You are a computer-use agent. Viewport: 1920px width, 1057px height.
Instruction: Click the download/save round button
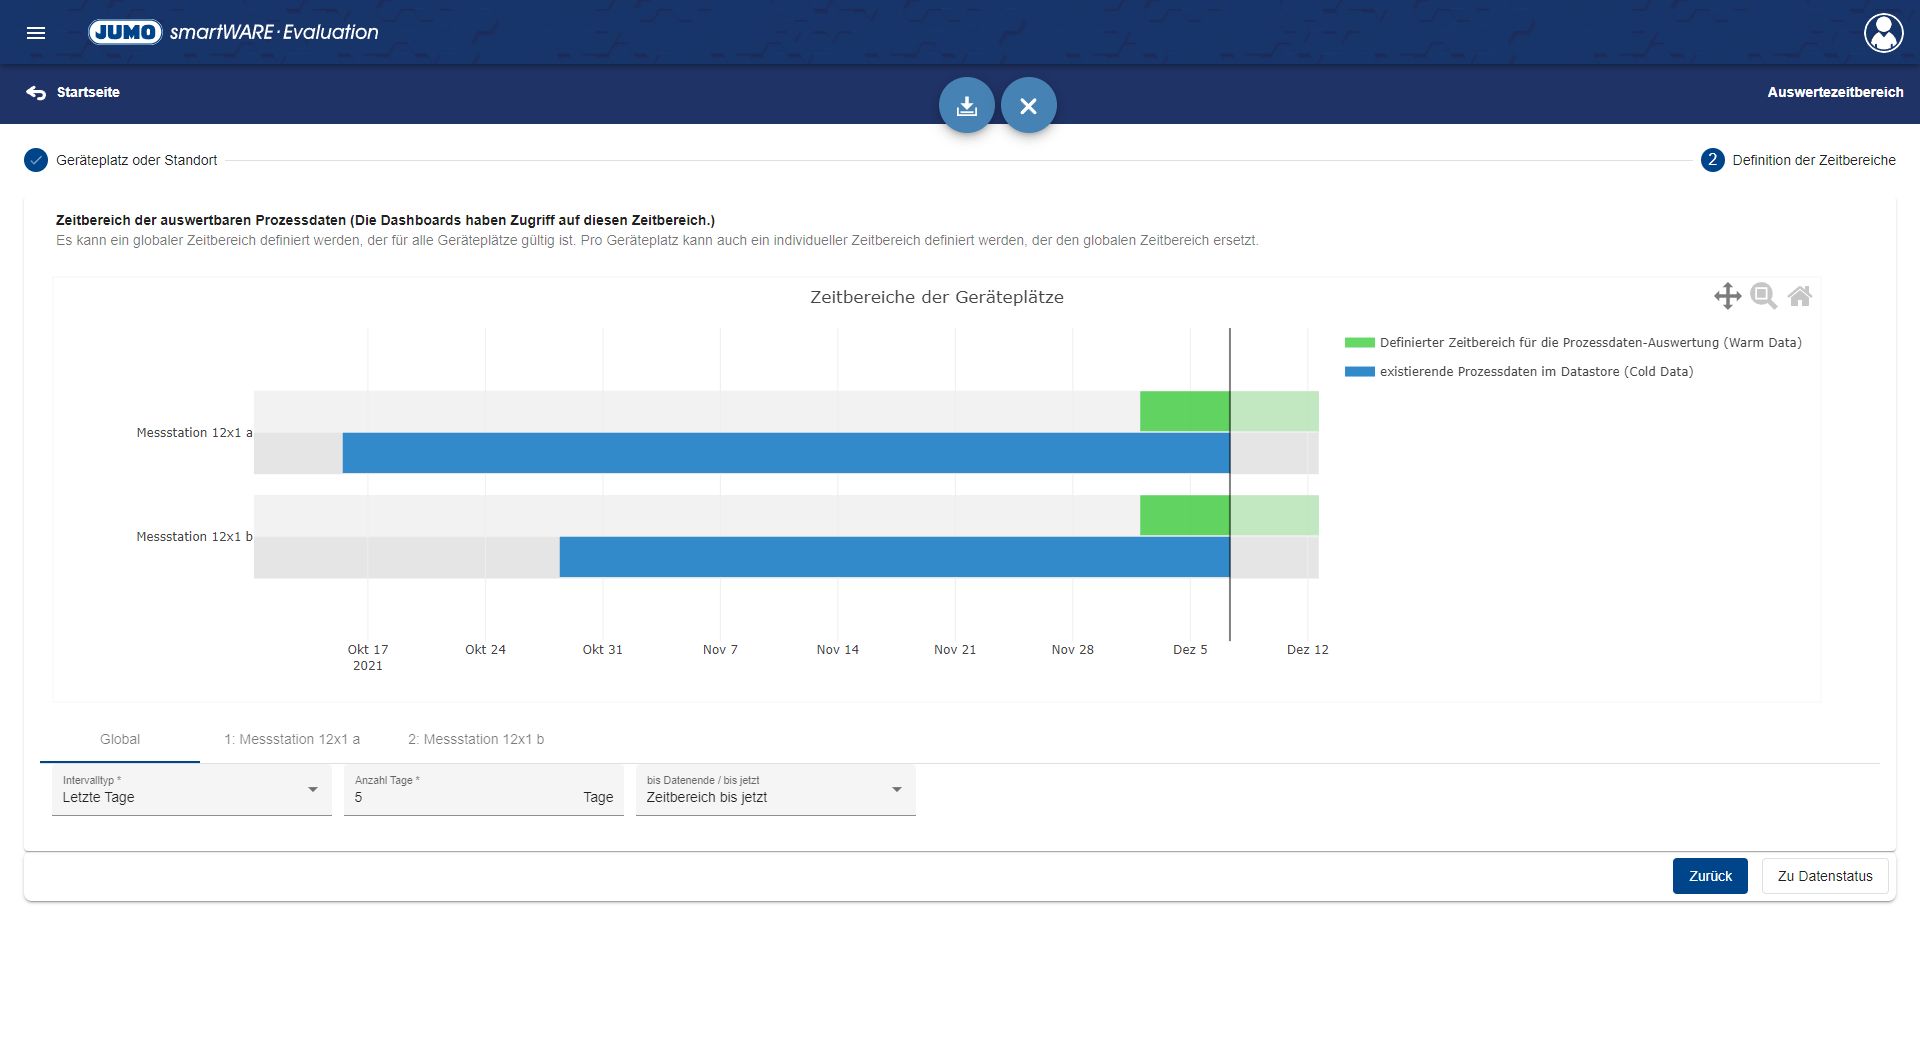click(966, 106)
